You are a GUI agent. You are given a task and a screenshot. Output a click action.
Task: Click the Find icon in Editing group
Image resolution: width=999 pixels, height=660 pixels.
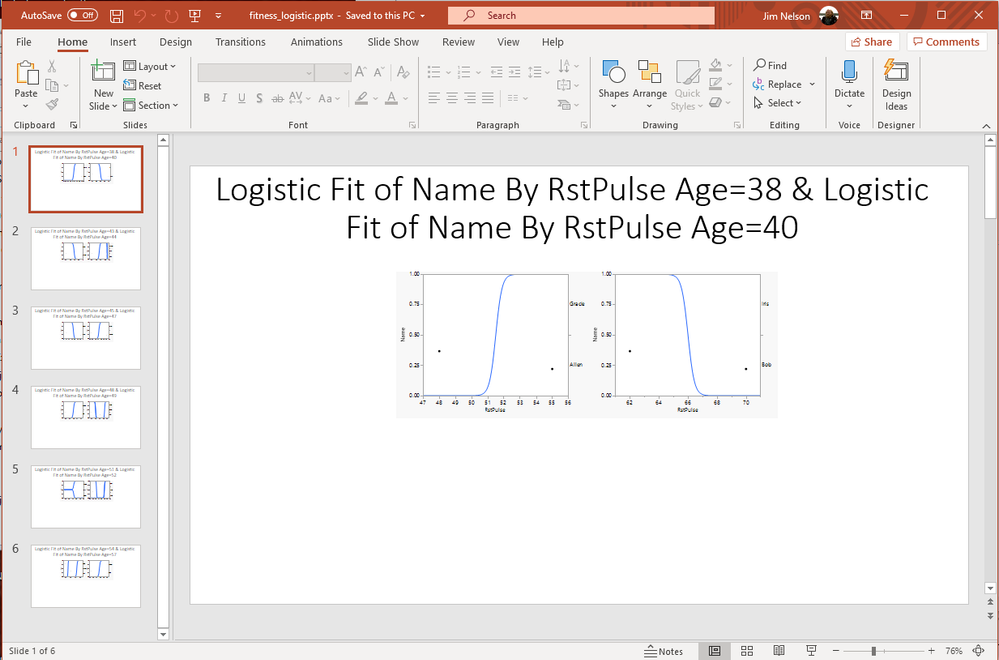[x=760, y=65]
